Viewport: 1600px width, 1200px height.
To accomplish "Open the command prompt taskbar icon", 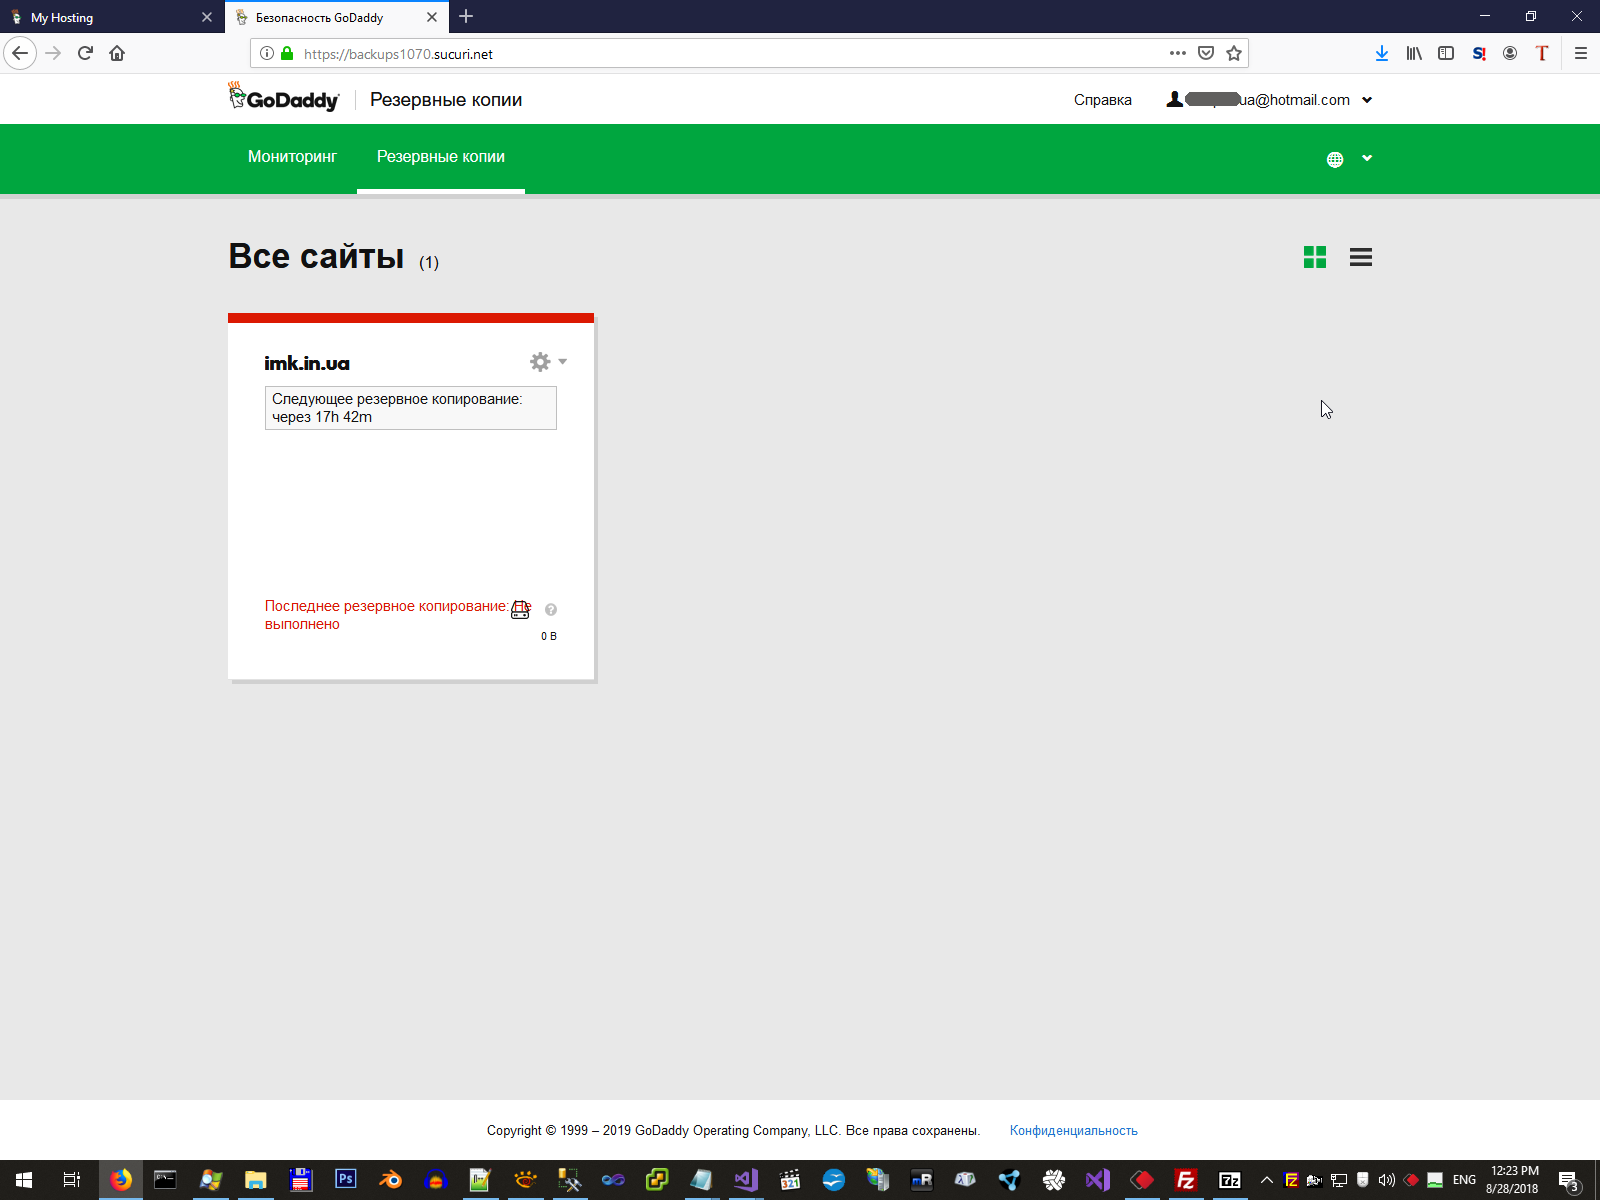I will click(166, 1180).
